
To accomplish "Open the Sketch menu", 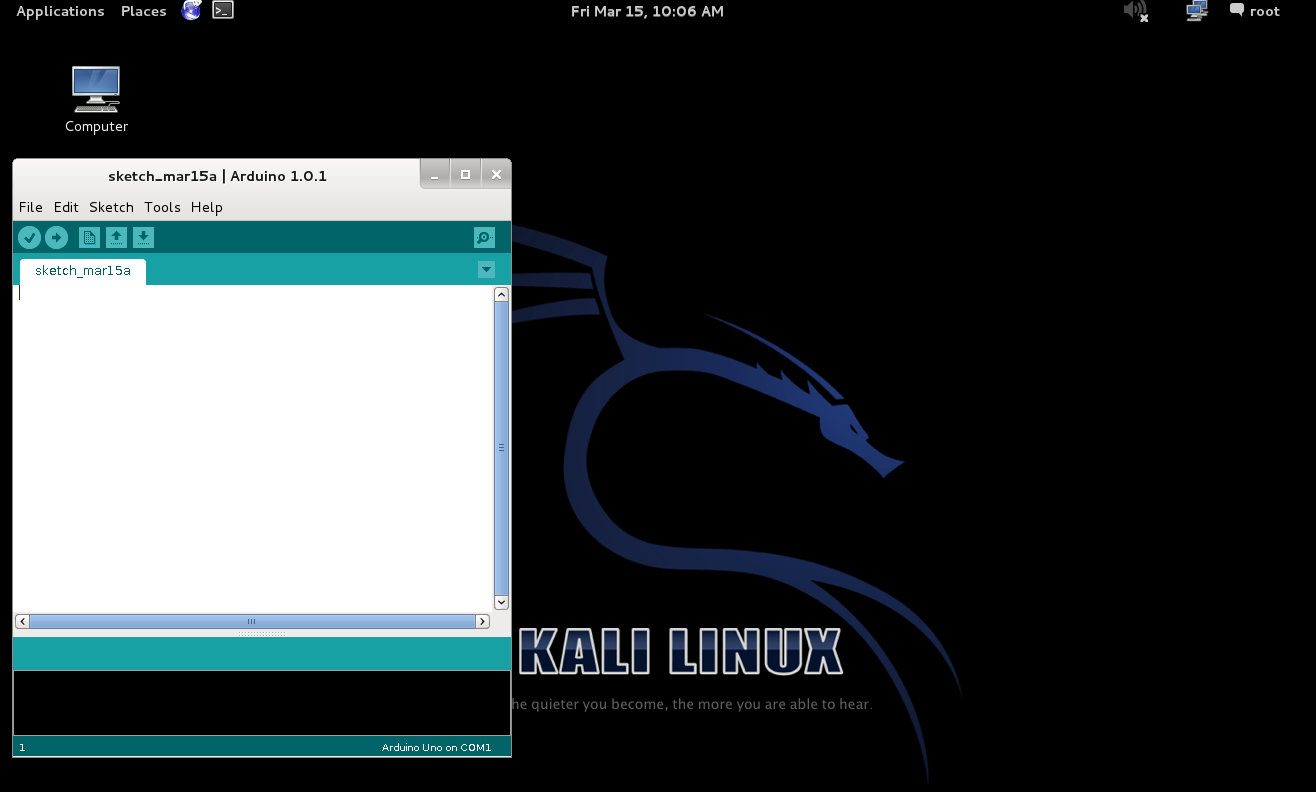I will [111, 207].
